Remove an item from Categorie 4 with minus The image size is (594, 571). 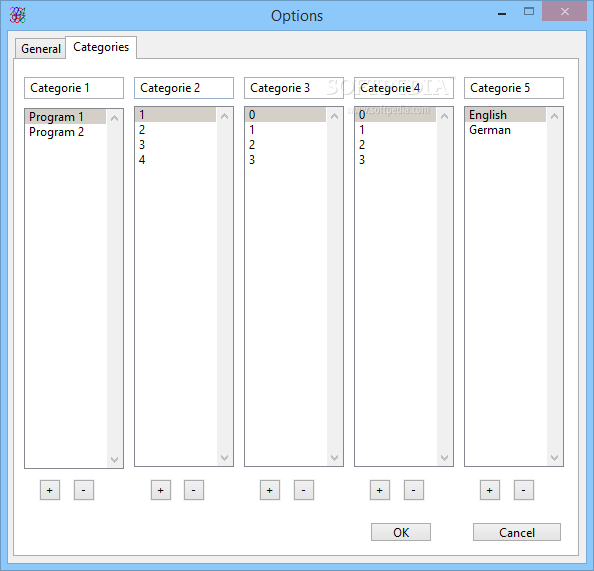(x=414, y=490)
